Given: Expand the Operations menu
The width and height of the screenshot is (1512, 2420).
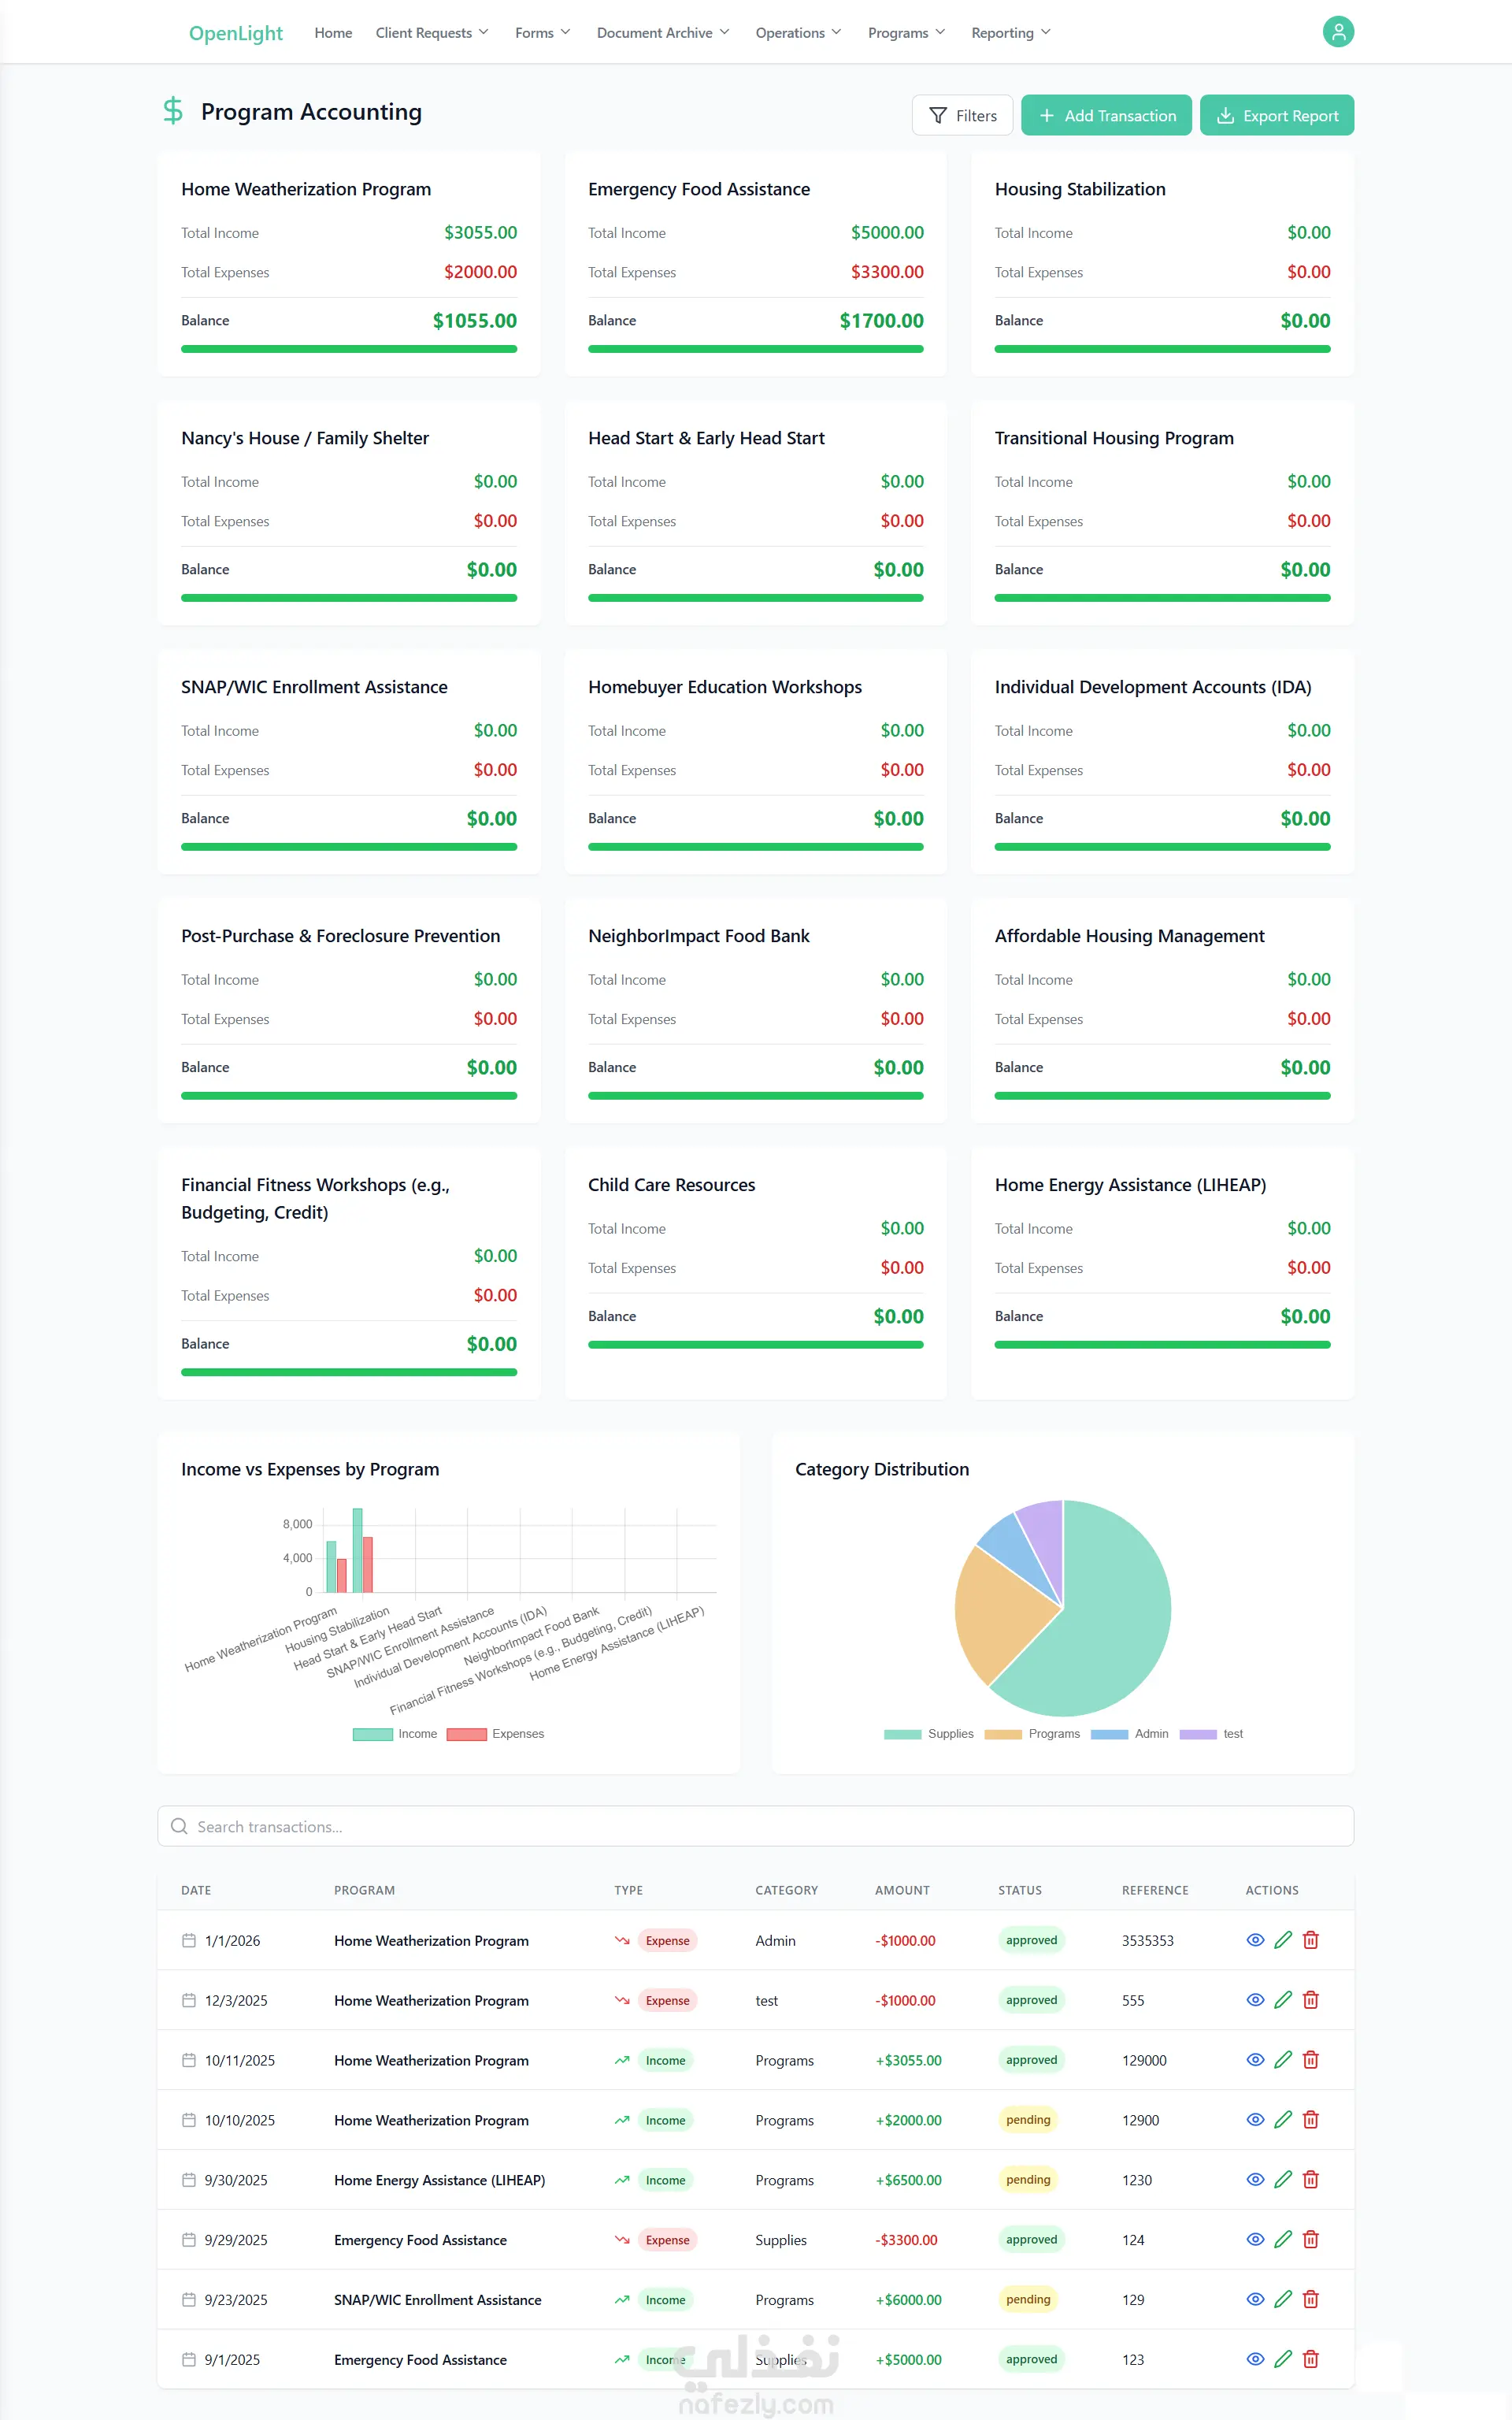Looking at the screenshot, I should [x=798, y=33].
